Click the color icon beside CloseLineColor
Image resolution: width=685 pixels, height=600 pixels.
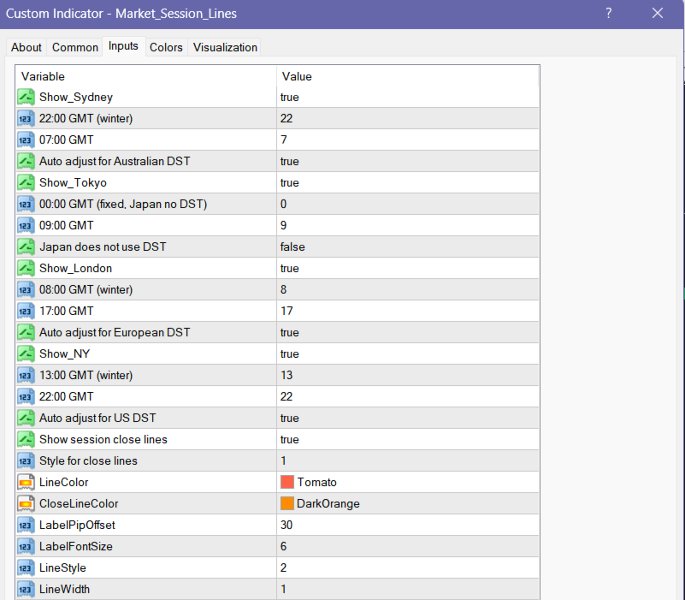click(26, 504)
